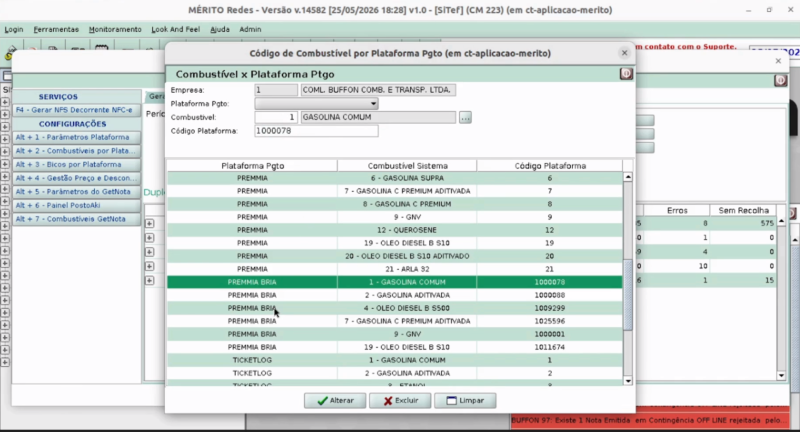Select PREMMIA row 19 - OLEO DIESEL B S10
This screenshot has height=432, width=800.
[394, 243]
